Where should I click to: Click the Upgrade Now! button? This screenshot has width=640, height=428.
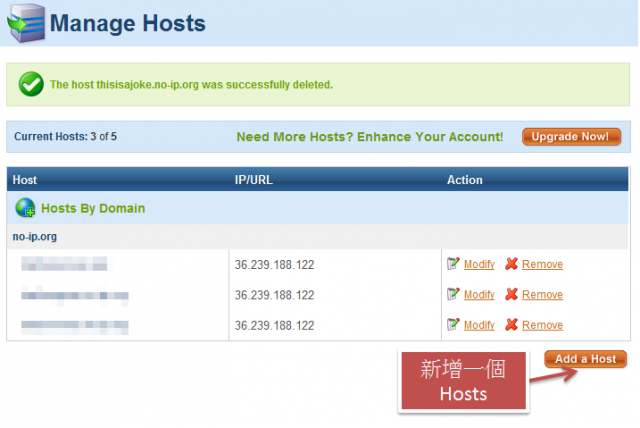pos(571,137)
